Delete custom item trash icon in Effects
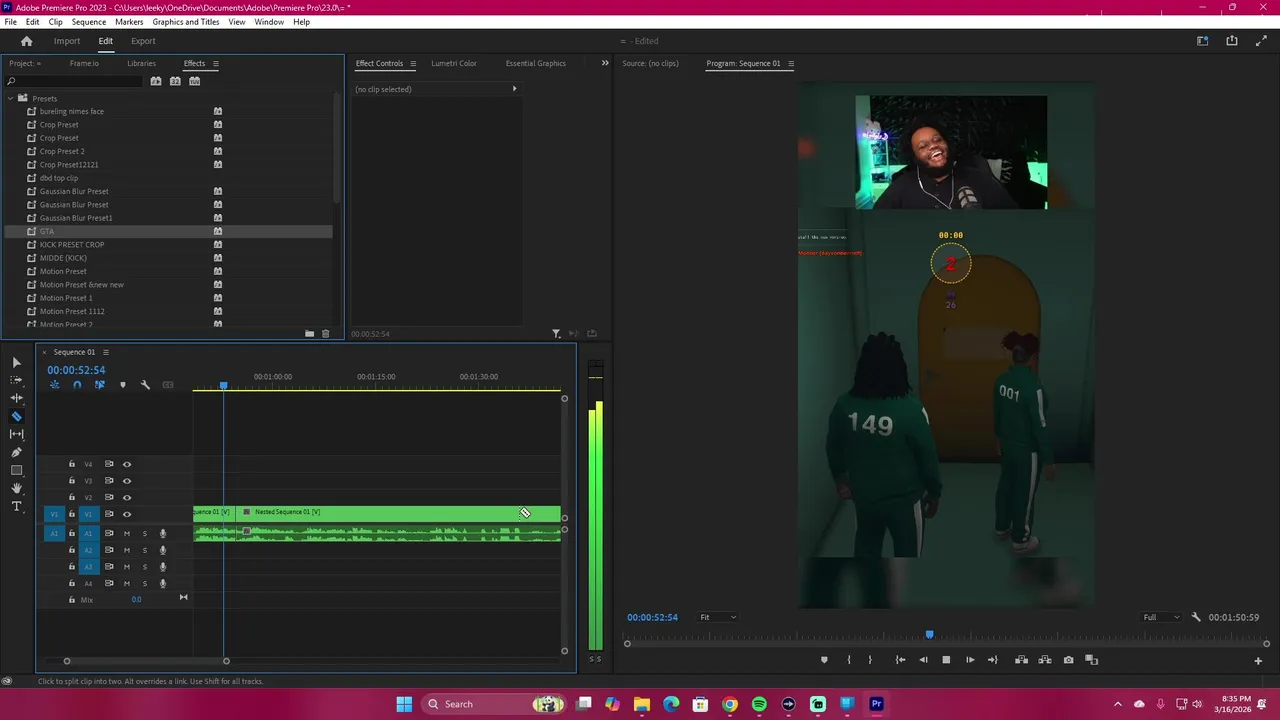The height and width of the screenshot is (720, 1280). 325,334
